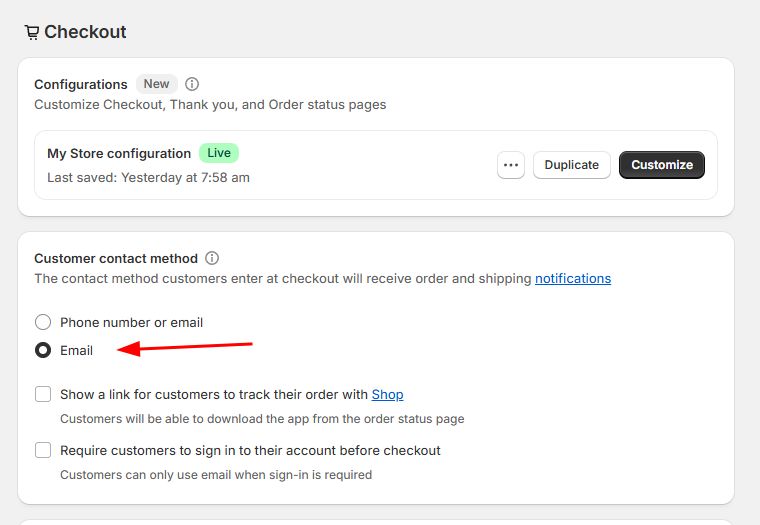Click the info icon next to Configurations

[x=193, y=84]
